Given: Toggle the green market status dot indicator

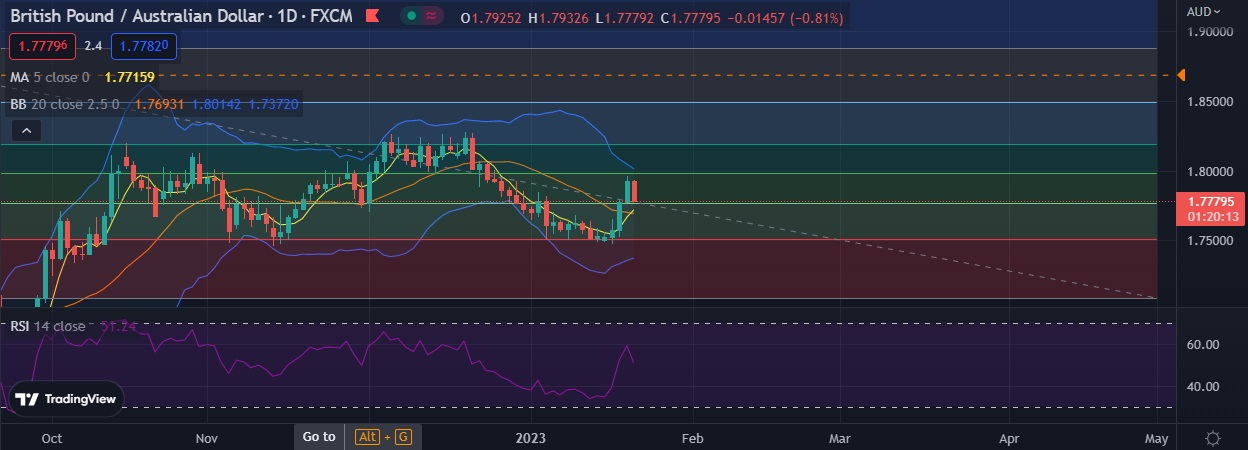Looking at the screenshot, I should click(413, 18).
